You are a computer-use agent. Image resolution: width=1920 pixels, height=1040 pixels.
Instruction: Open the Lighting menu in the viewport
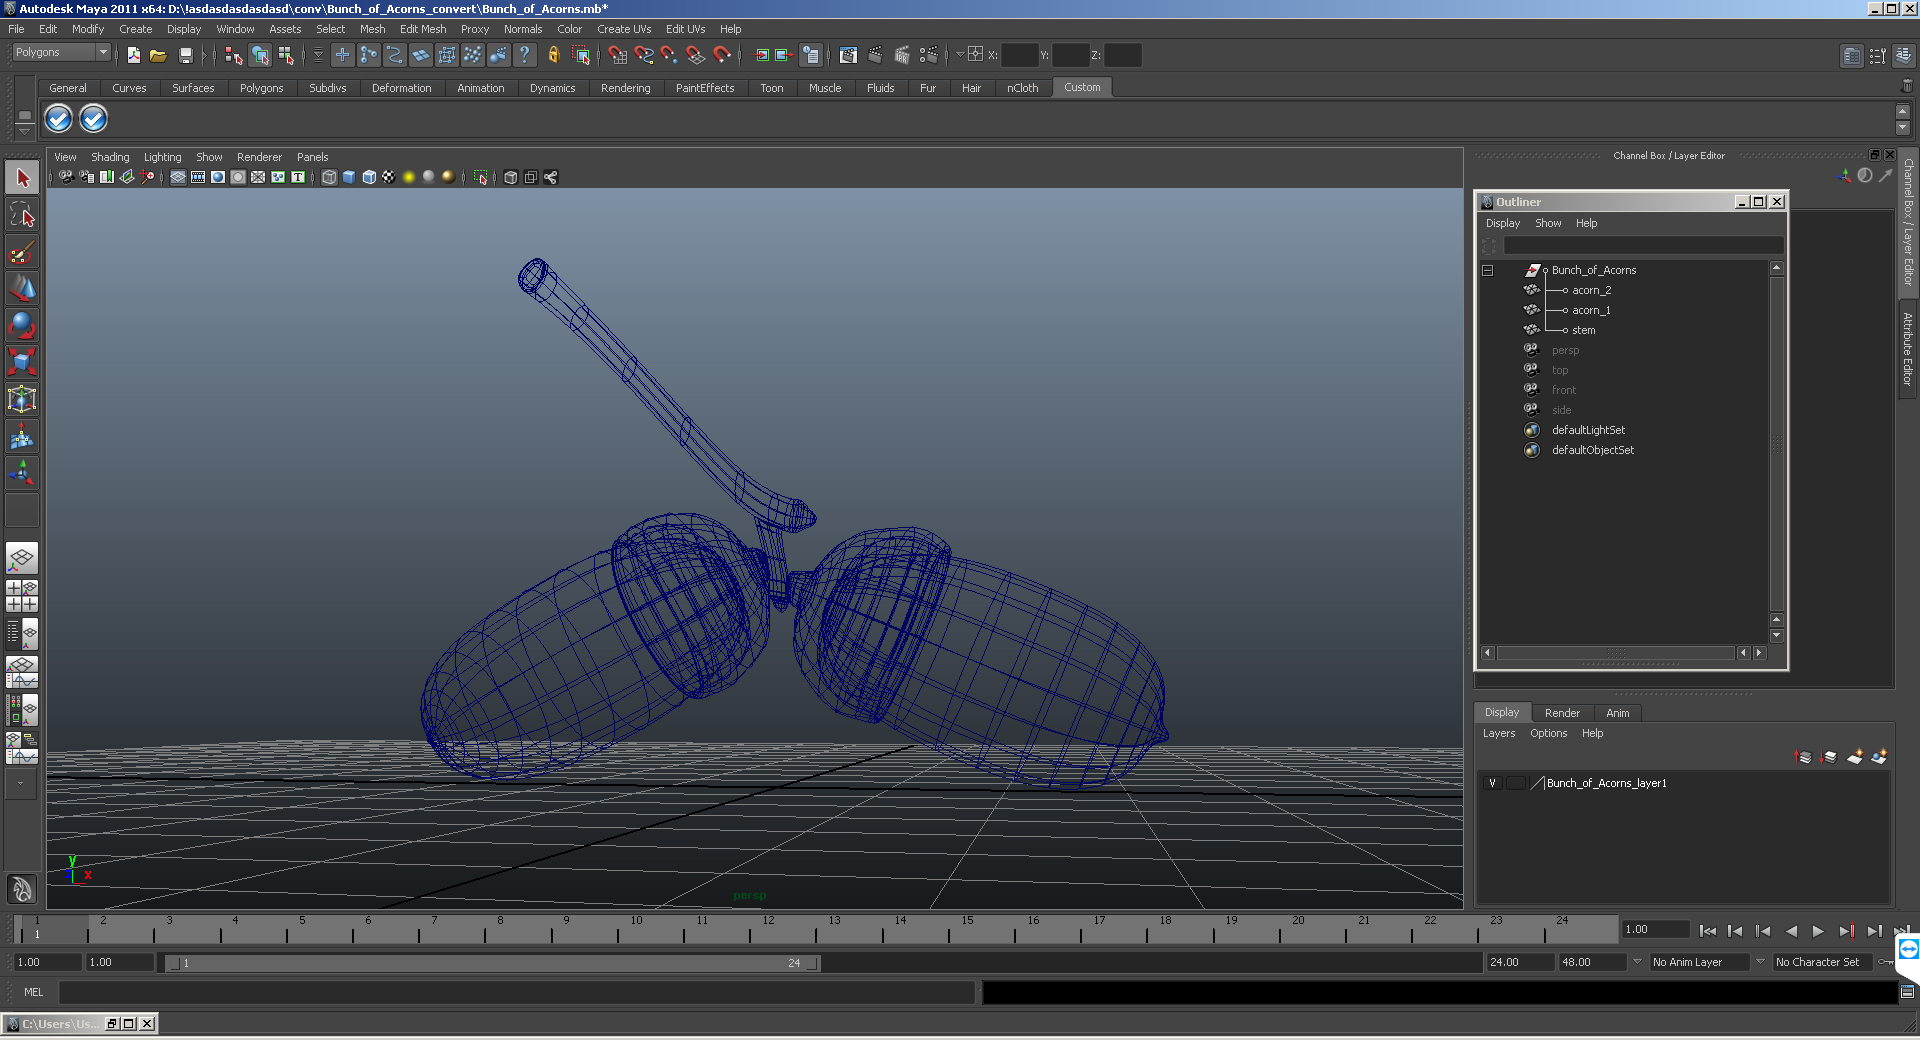coord(162,157)
